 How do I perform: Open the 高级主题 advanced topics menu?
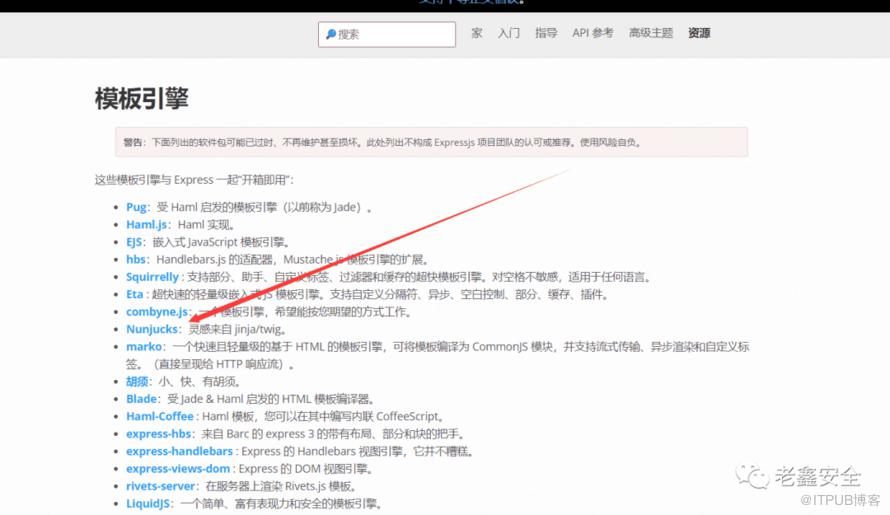[651, 33]
